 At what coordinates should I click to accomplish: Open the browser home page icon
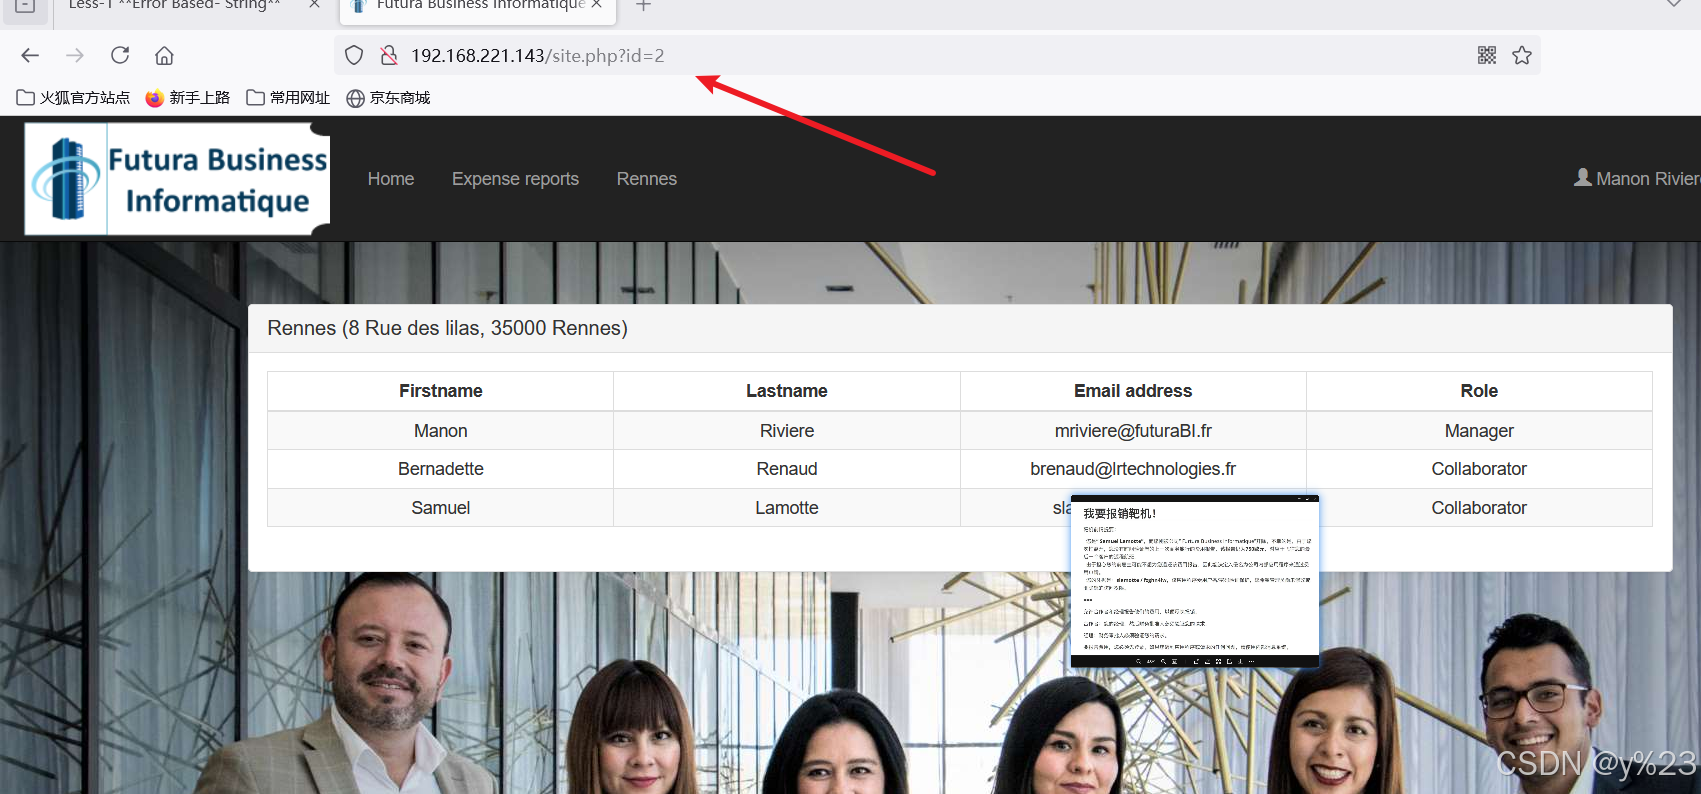tap(164, 55)
